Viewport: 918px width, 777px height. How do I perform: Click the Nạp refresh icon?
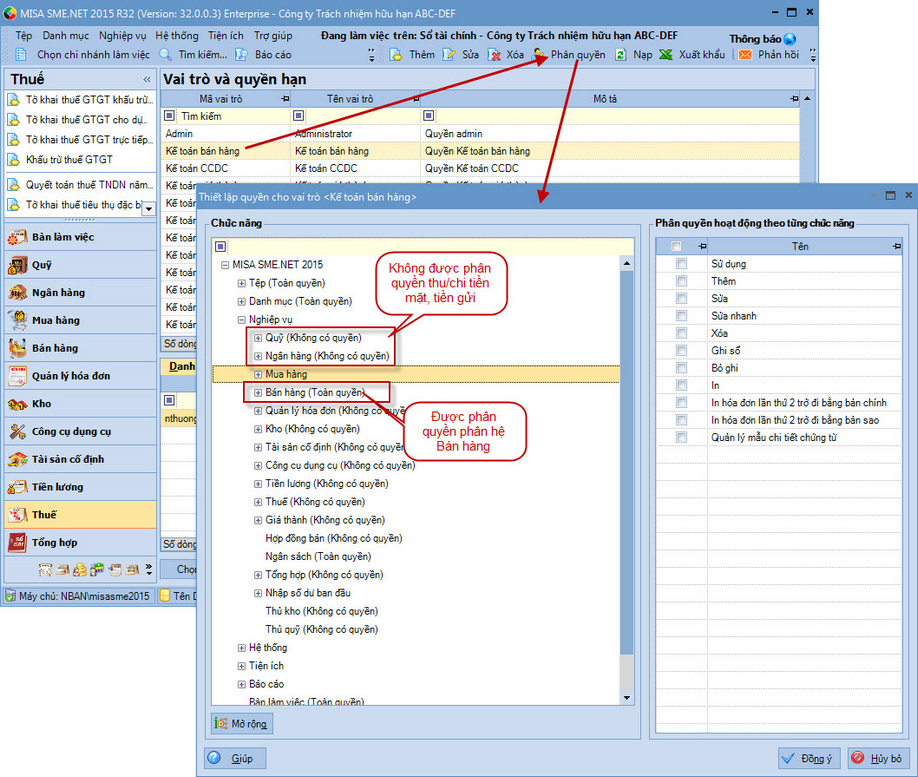click(620, 55)
